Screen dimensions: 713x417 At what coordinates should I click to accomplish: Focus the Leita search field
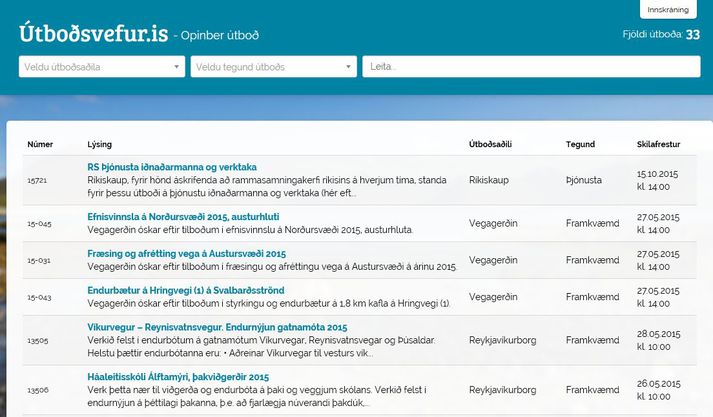(x=530, y=67)
